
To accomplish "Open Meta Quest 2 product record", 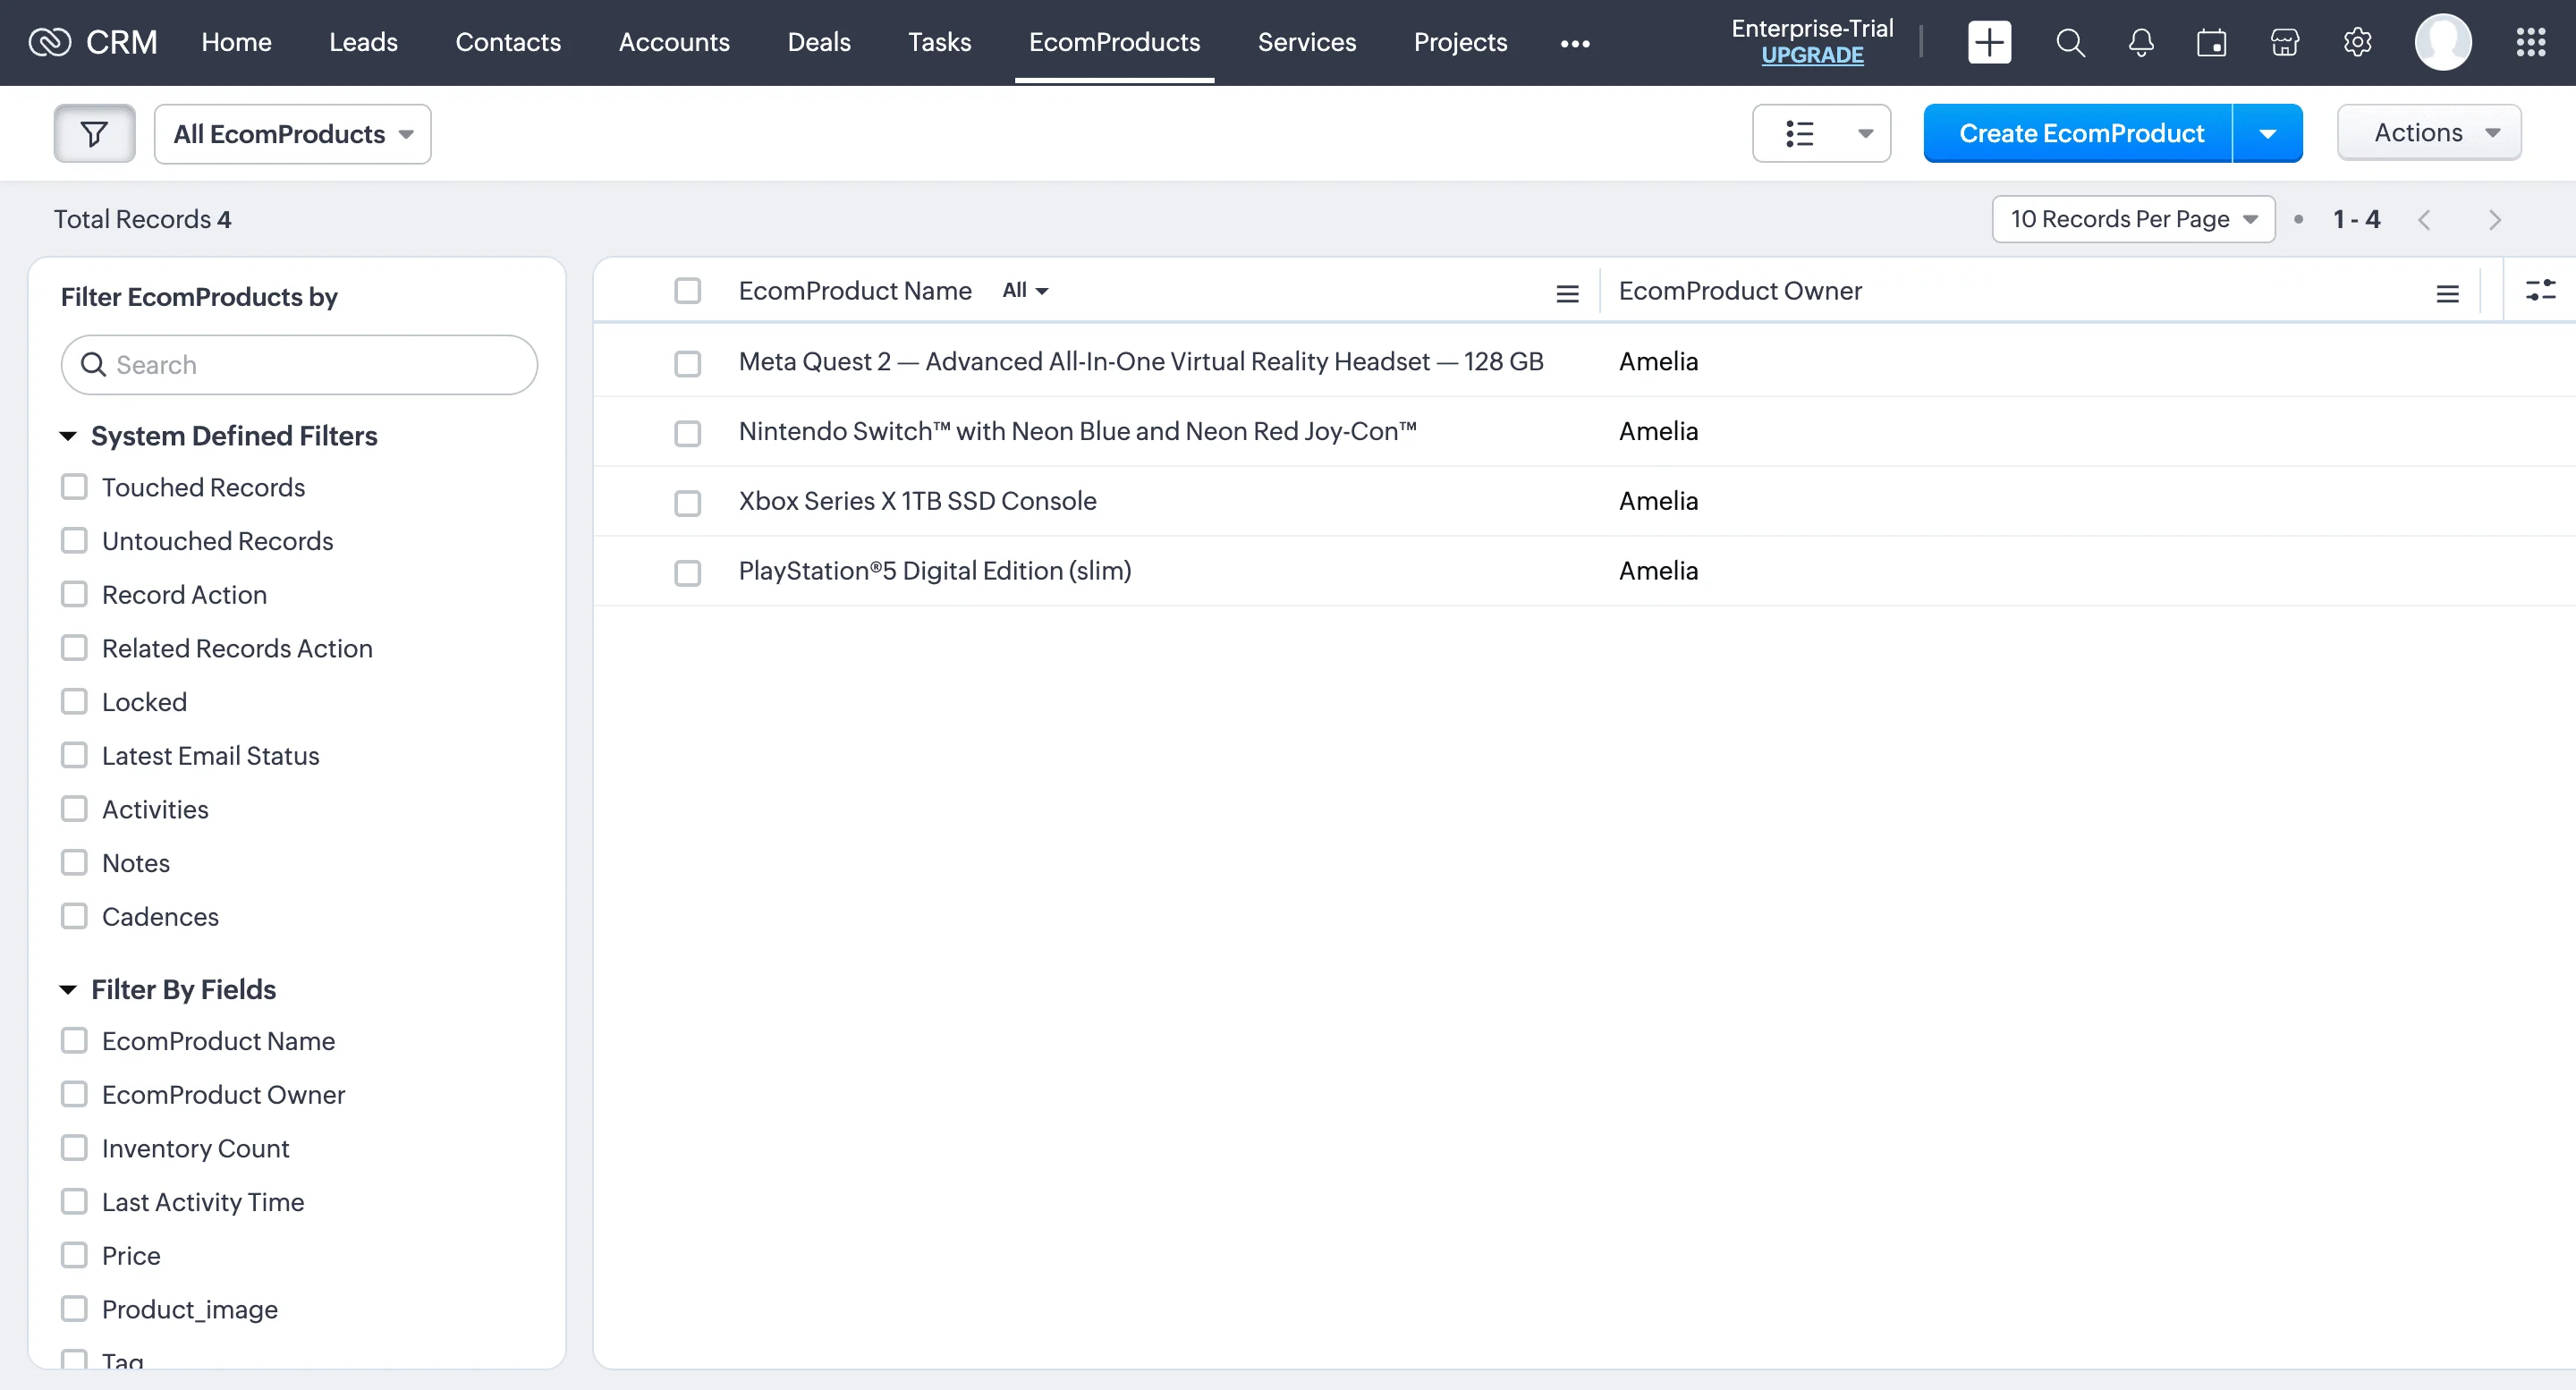I will click(1141, 361).
